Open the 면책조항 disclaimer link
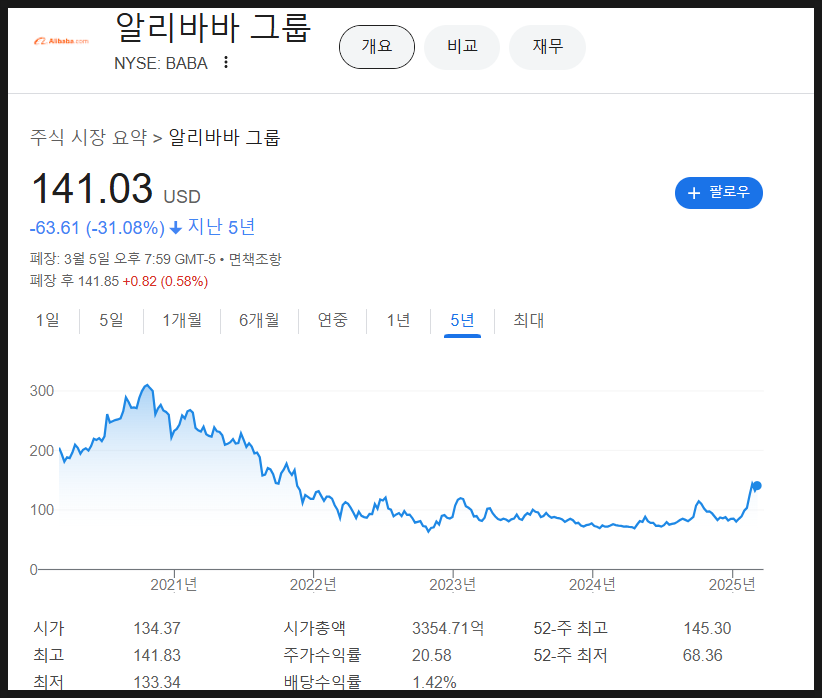This screenshot has width=822, height=698. [x=255, y=259]
